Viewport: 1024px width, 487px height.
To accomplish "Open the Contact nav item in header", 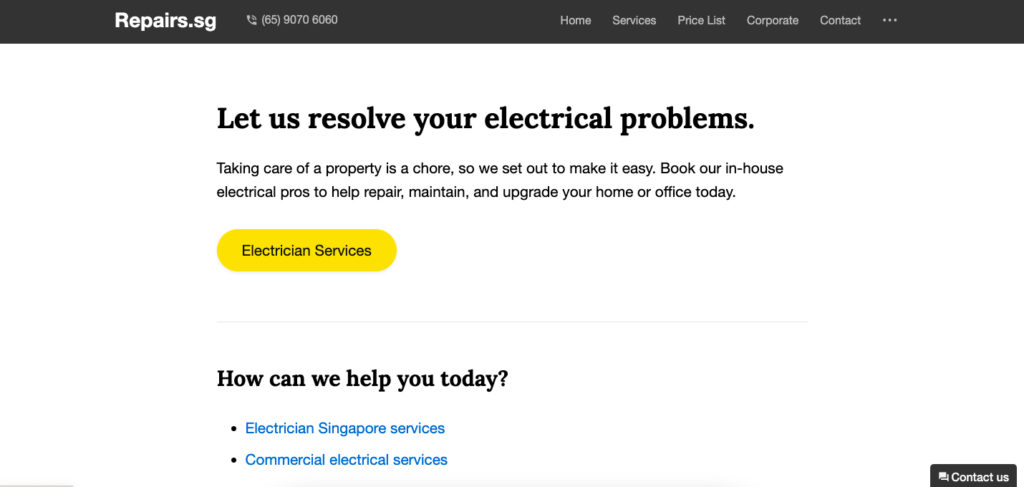I will tap(840, 20).
